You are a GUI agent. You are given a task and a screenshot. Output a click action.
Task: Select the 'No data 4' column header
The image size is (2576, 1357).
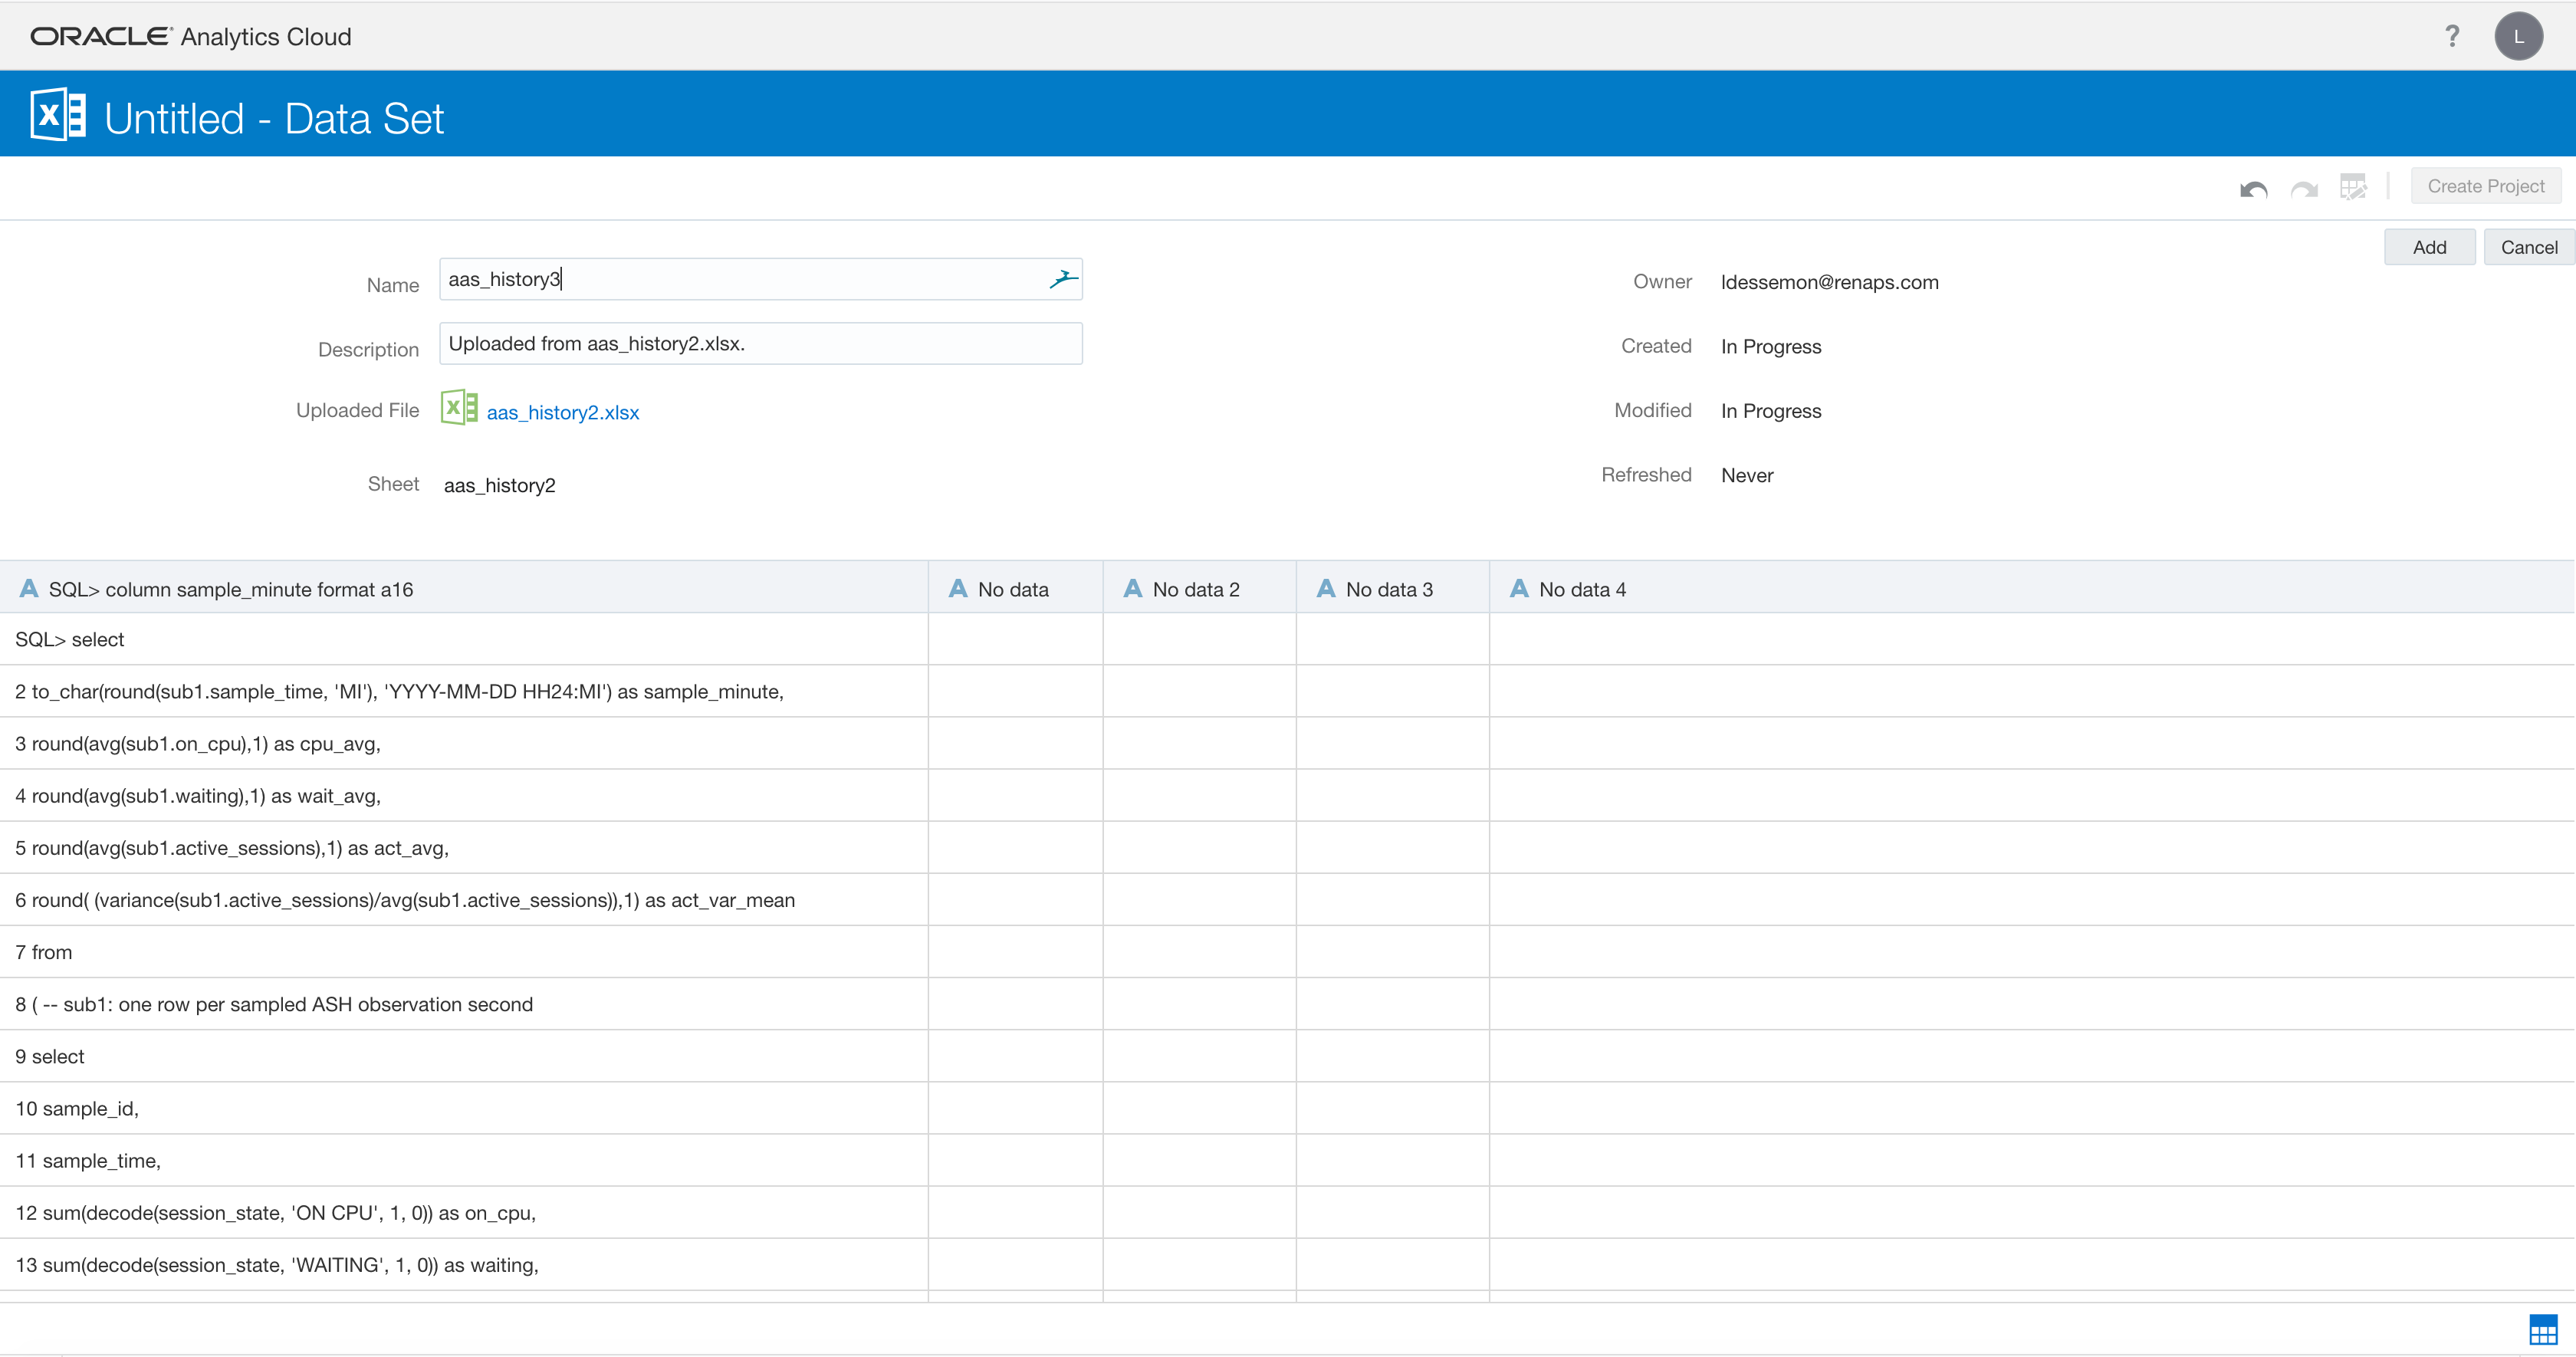coord(2032,589)
